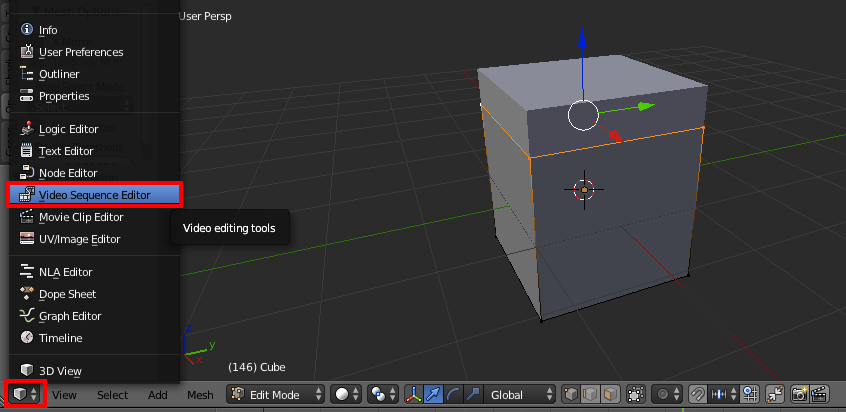Click the red X axis manipulator handle
Screen dimensions: 846x412
(x=615, y=136)
